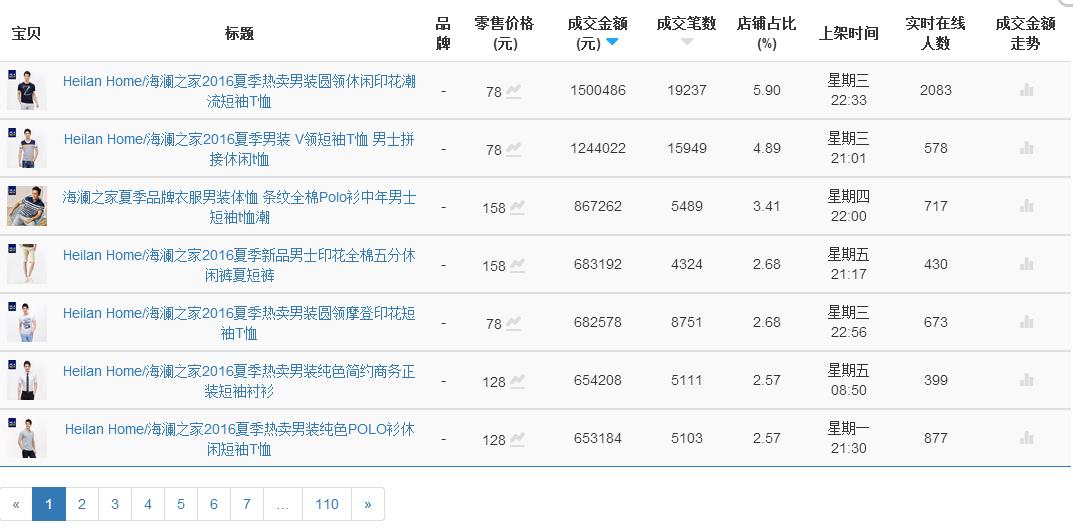The image size is (1073, 528).
Task: Select online users cell 2083
Action: click(935, 90)
